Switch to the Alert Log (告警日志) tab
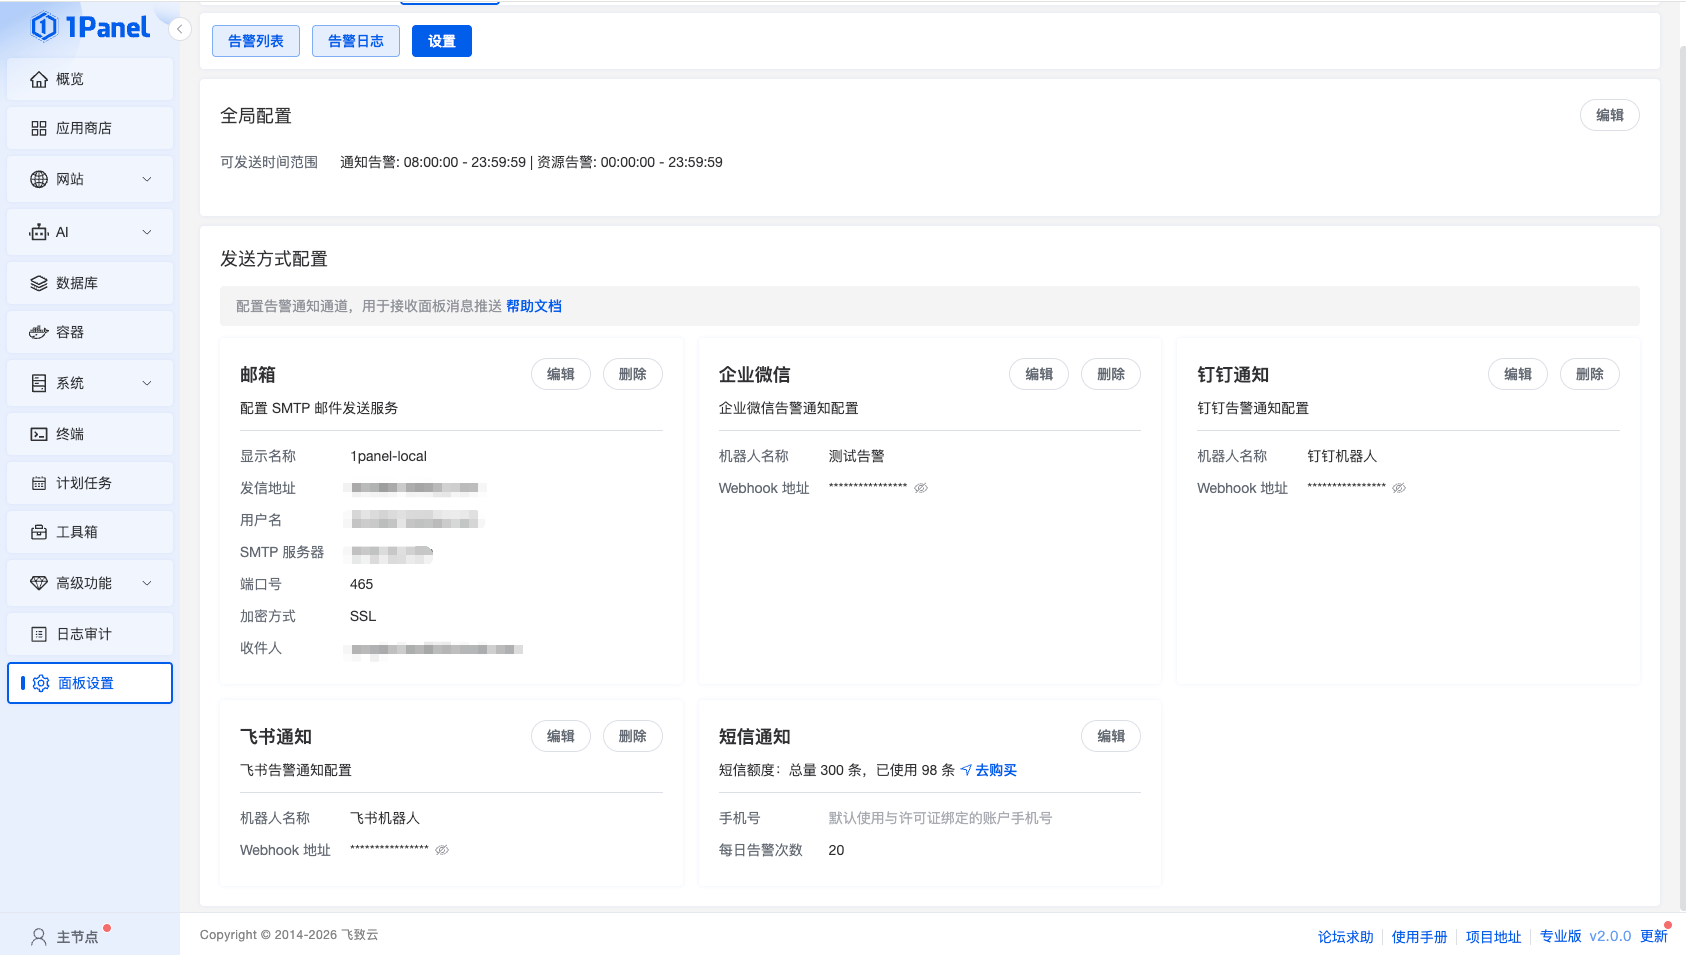 click(x=356, y=41)
